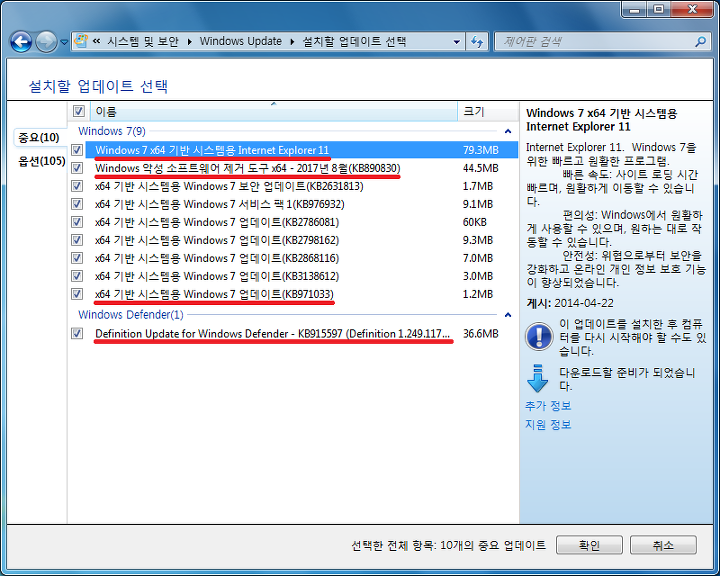
Task: Open the 지원 정보 link
Action: 548,424
